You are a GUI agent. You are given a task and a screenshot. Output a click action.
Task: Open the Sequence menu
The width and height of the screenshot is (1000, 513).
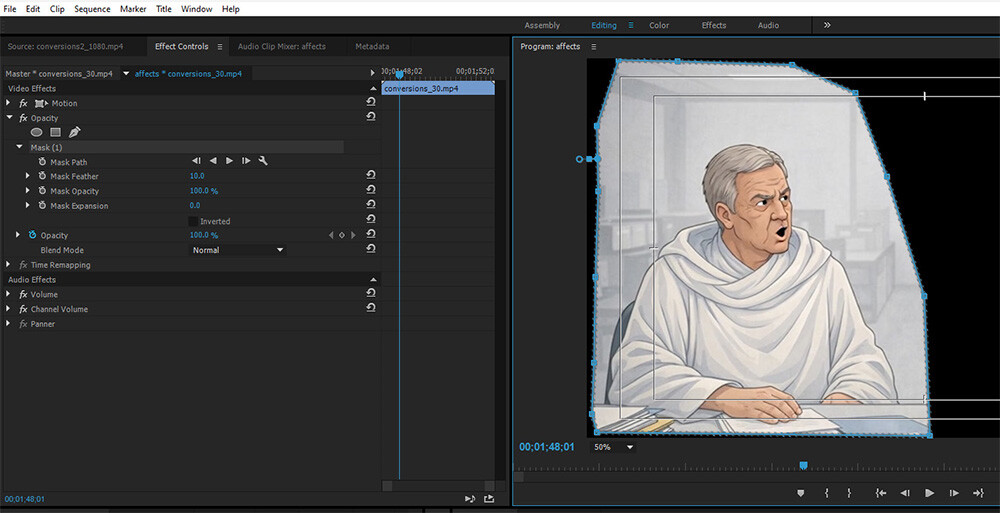tap(92, 9)
